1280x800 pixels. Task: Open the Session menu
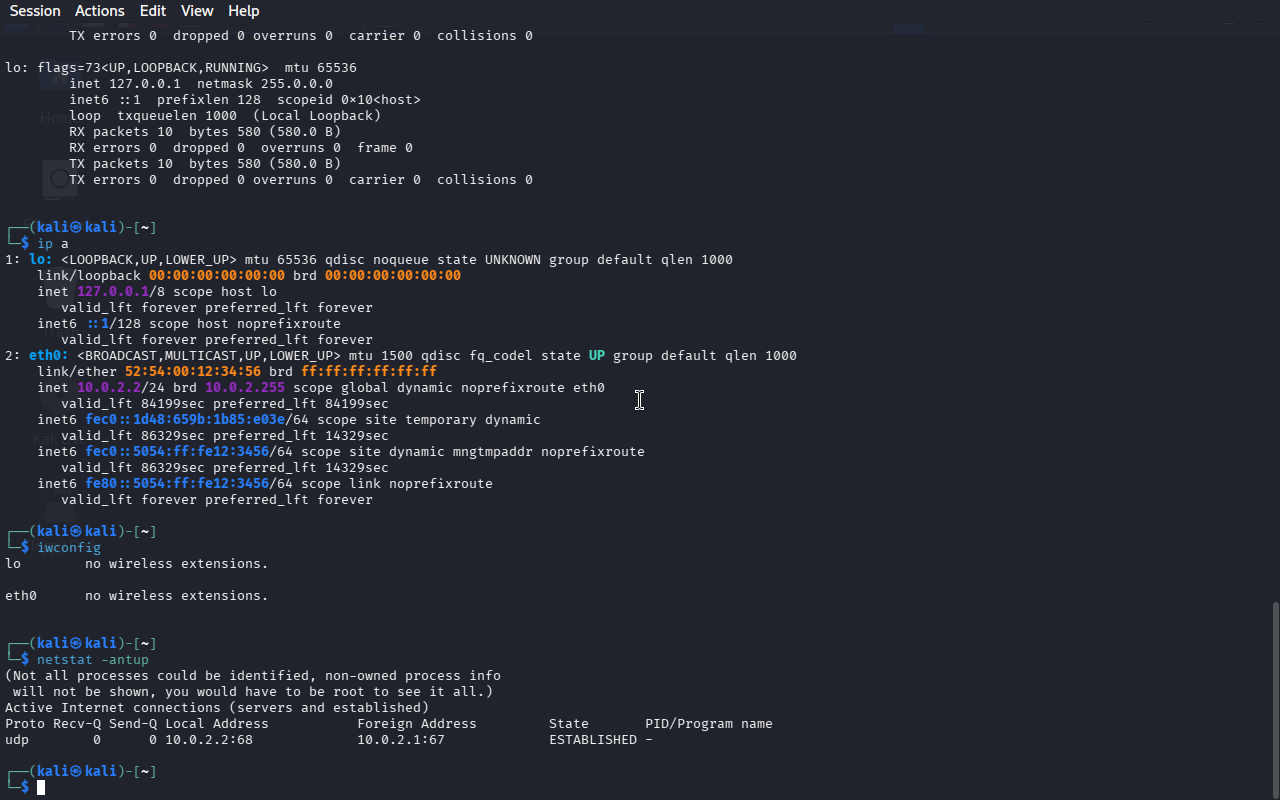coord(35,11)
